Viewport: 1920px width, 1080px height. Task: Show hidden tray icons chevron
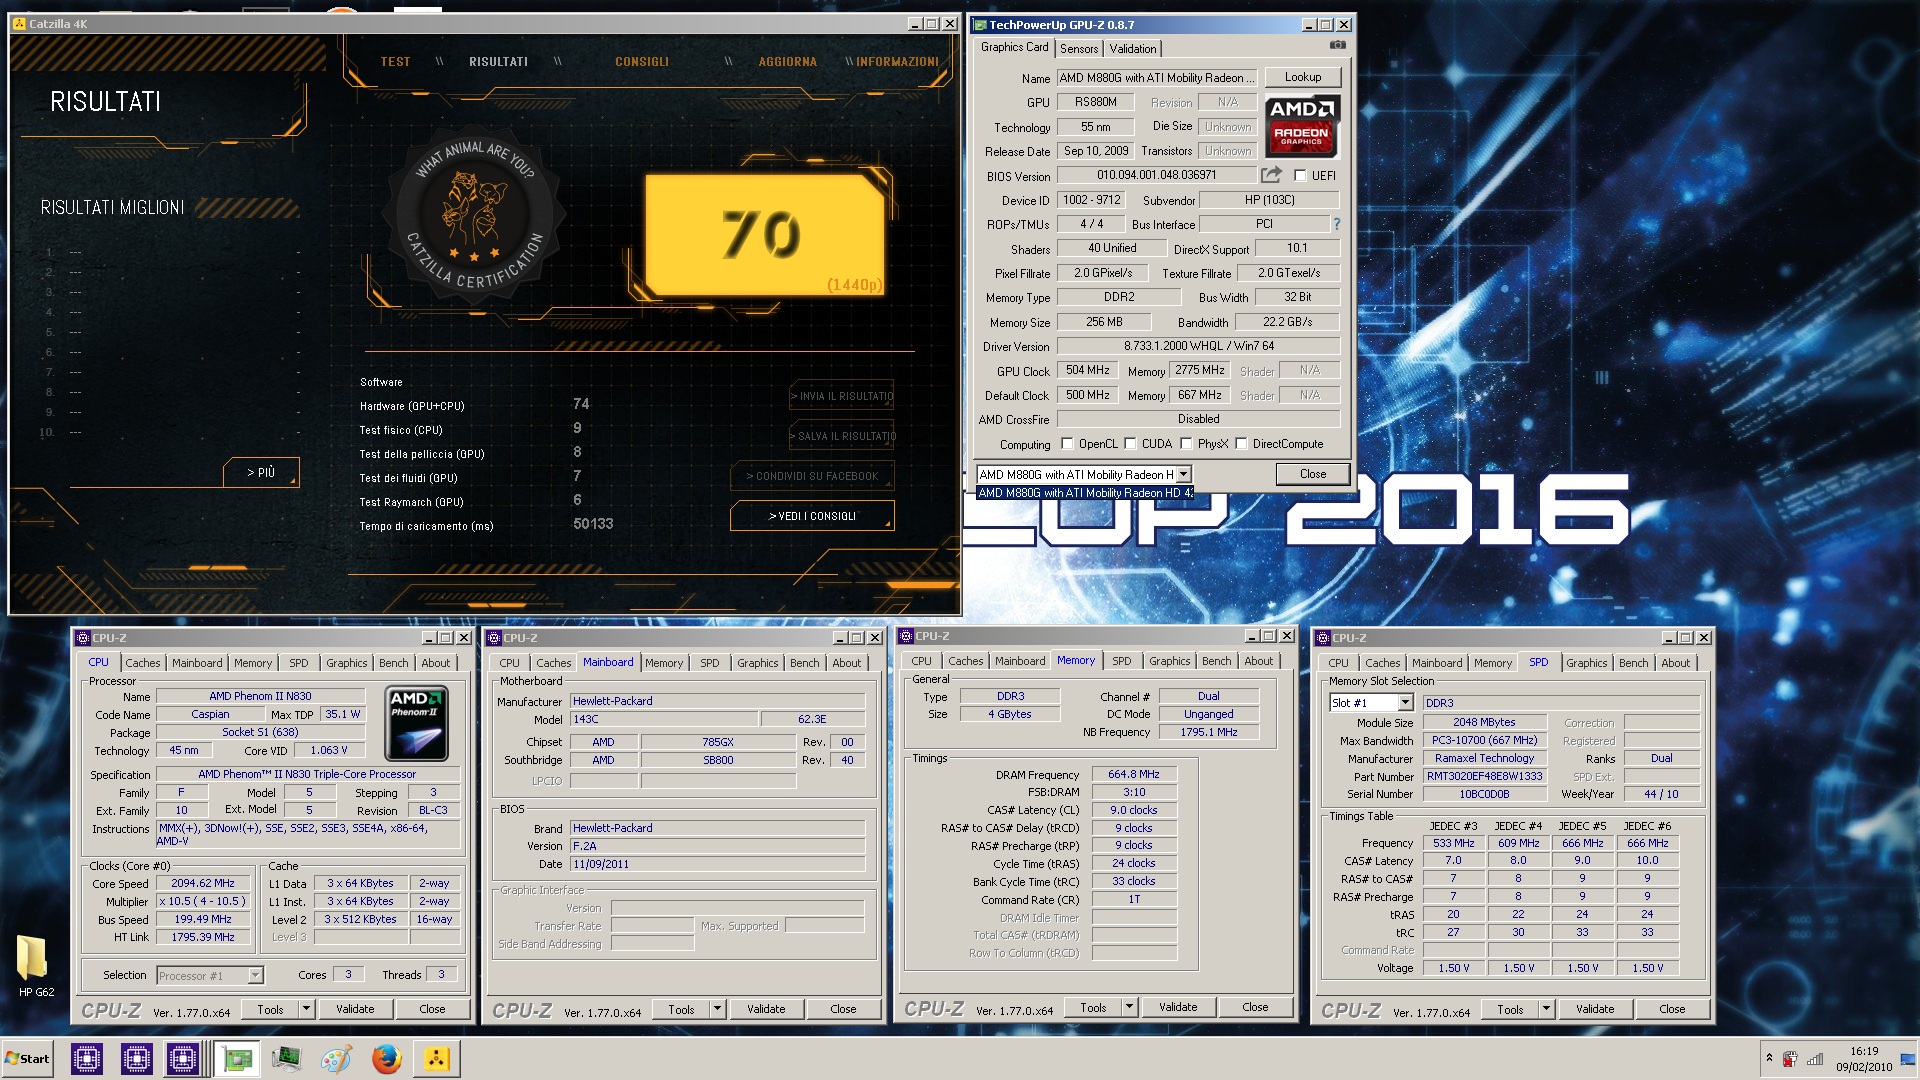click(x=1769, y=1058)
